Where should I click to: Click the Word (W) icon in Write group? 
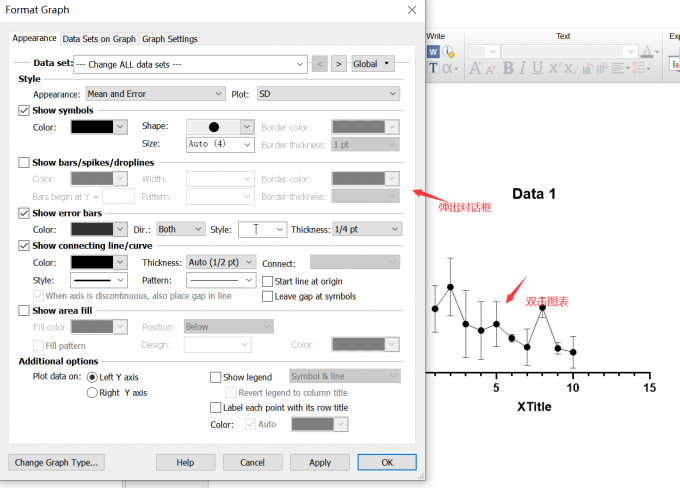click(x=434, y=51)
